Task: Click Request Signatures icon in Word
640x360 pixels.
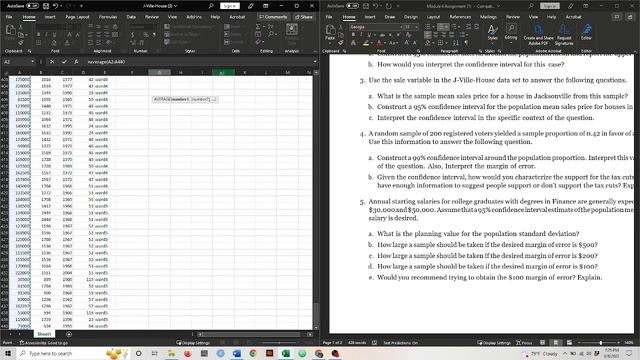Action: coord(564,34)
